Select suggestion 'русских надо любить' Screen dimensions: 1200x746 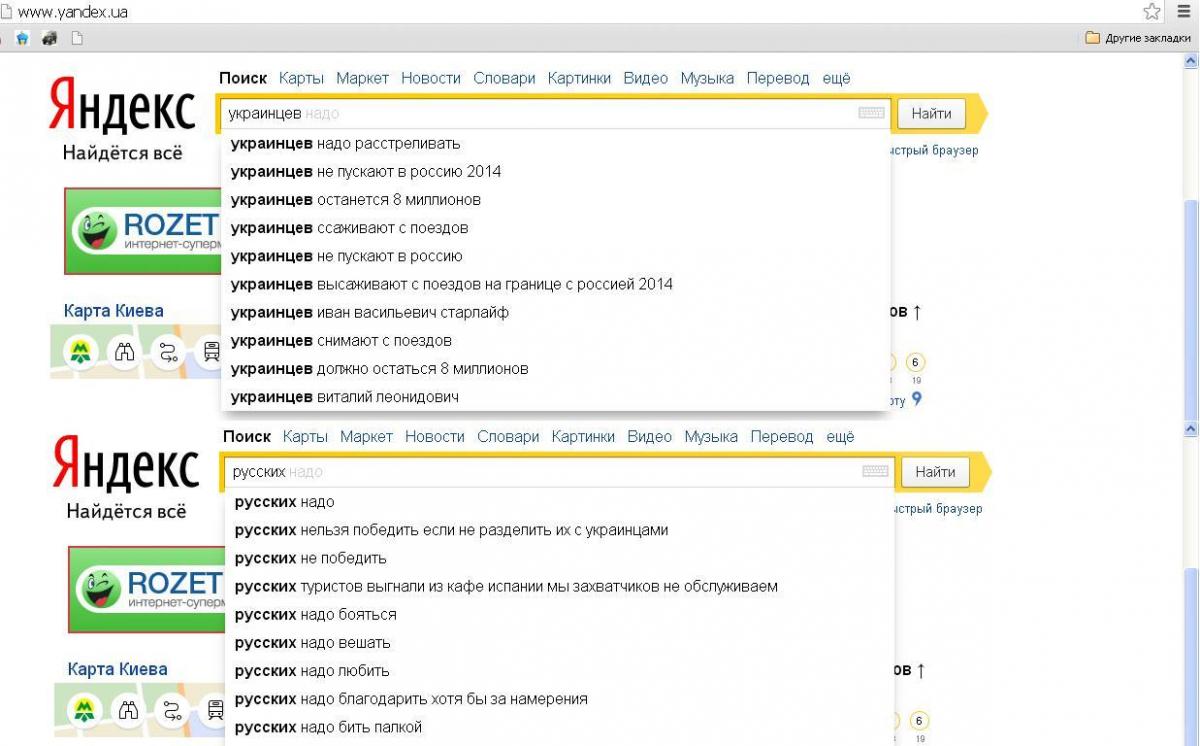click(560, 670)
